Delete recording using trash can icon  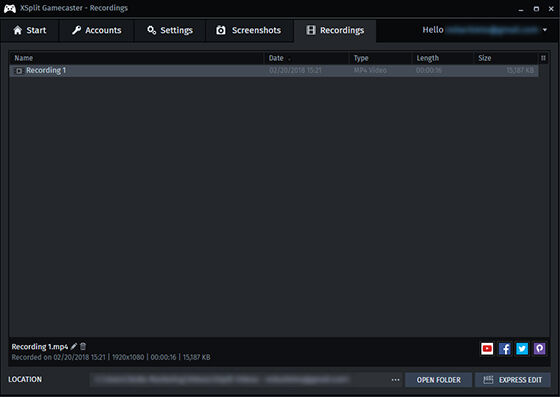pos(83,346)
